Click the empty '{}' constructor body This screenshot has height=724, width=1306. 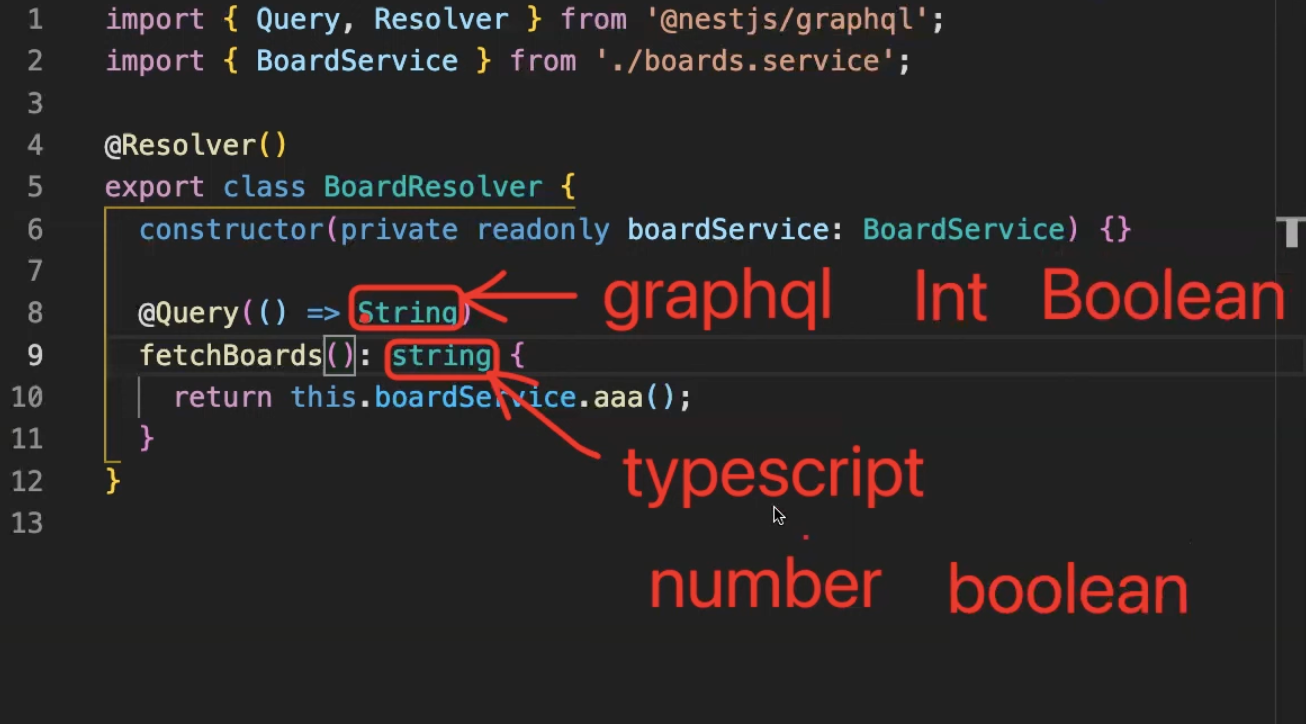(1115, 229)
